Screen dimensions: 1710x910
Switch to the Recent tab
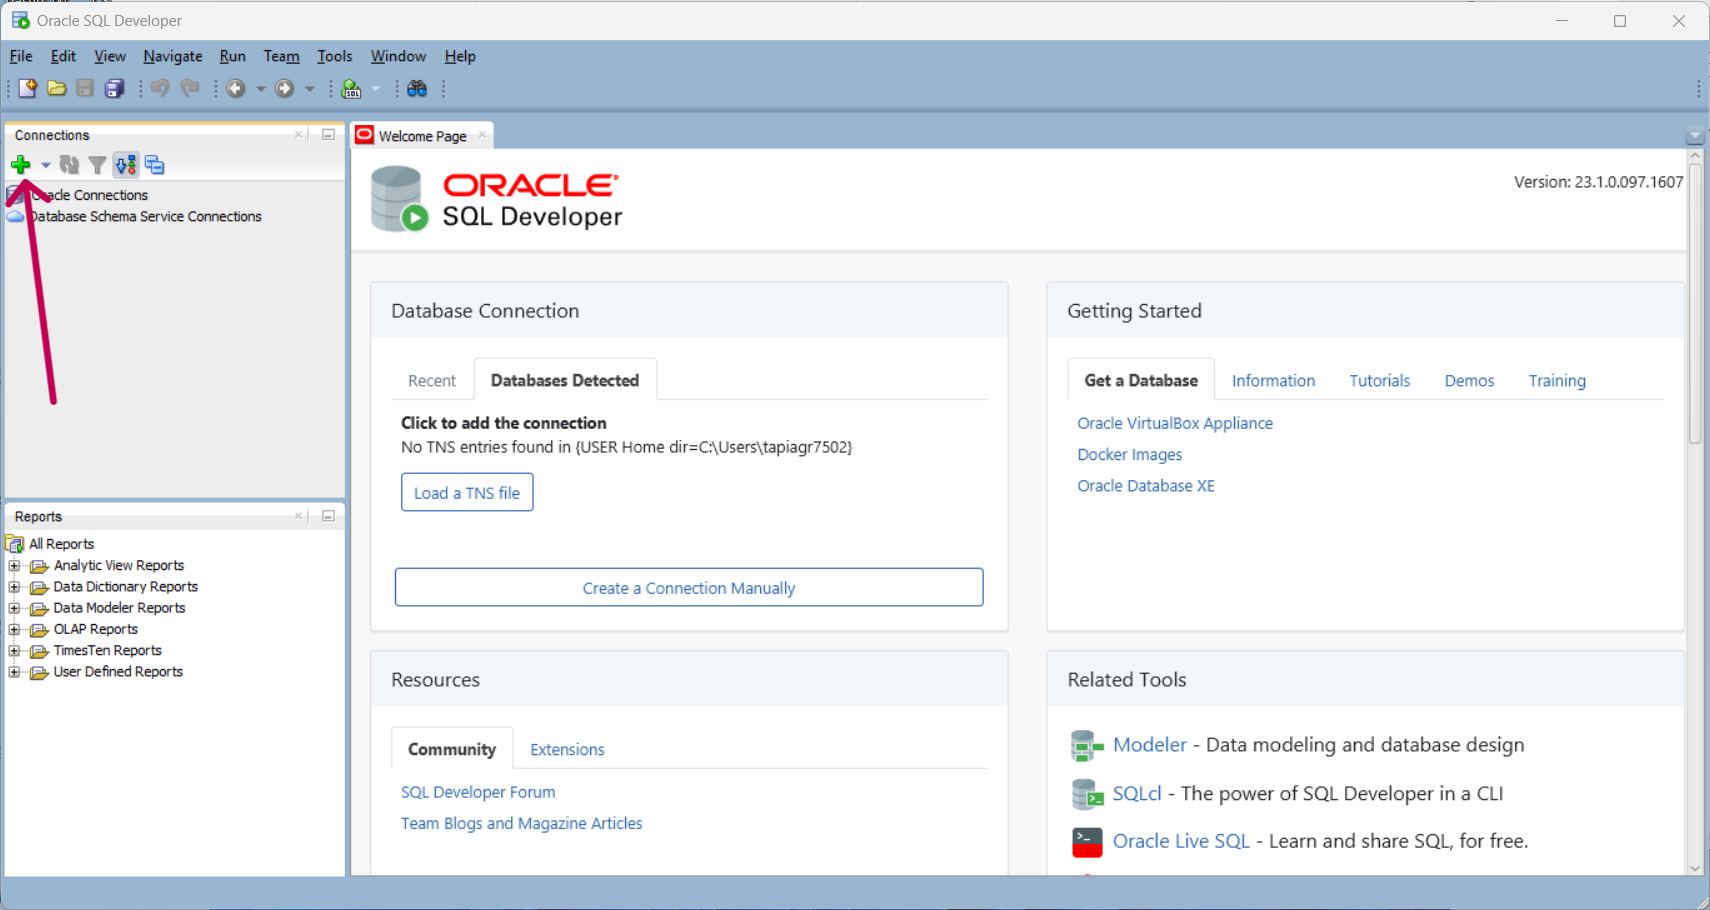(x=432, y=381)
